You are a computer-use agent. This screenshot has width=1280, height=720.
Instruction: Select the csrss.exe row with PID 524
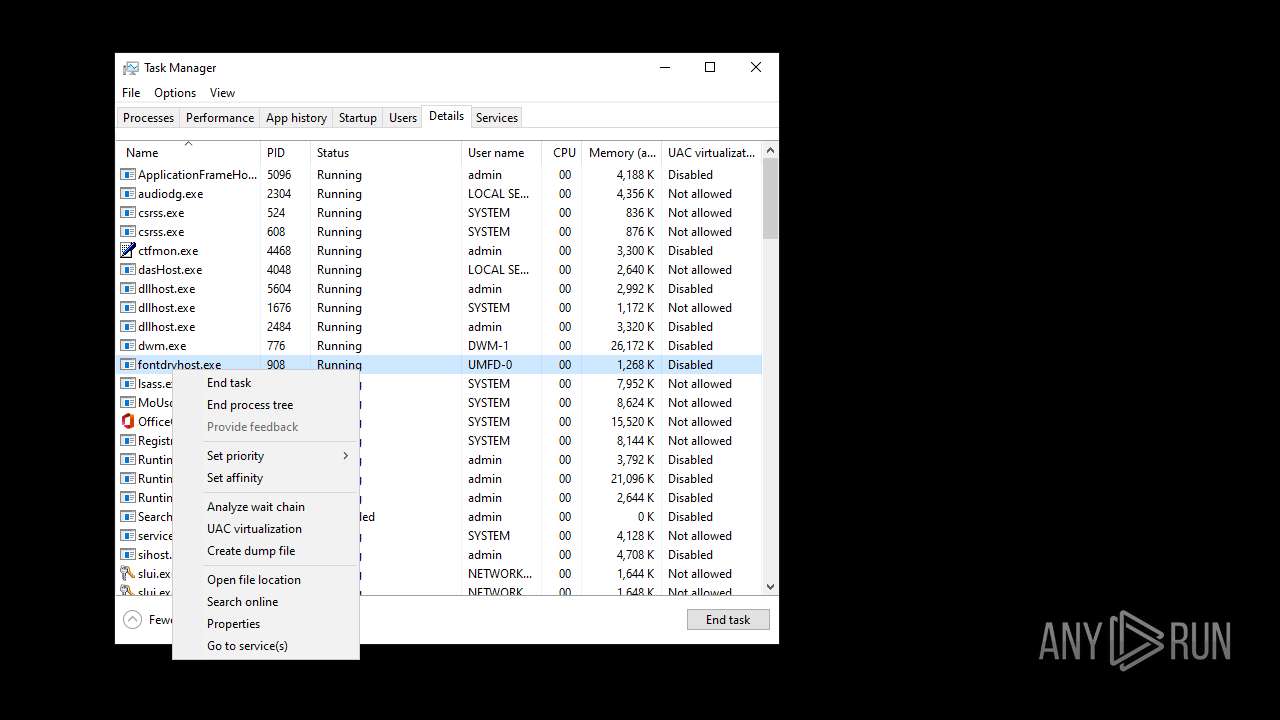[x=440, y=213]
